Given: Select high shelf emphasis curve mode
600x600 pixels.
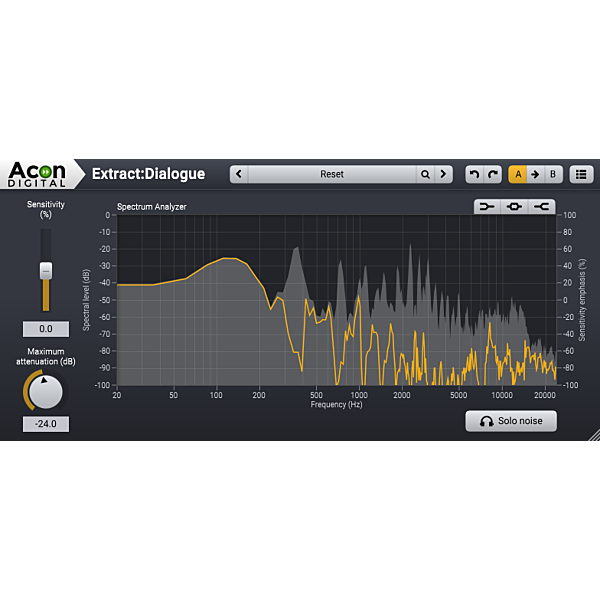Looking at the screenshot, I should pos(541,207).
